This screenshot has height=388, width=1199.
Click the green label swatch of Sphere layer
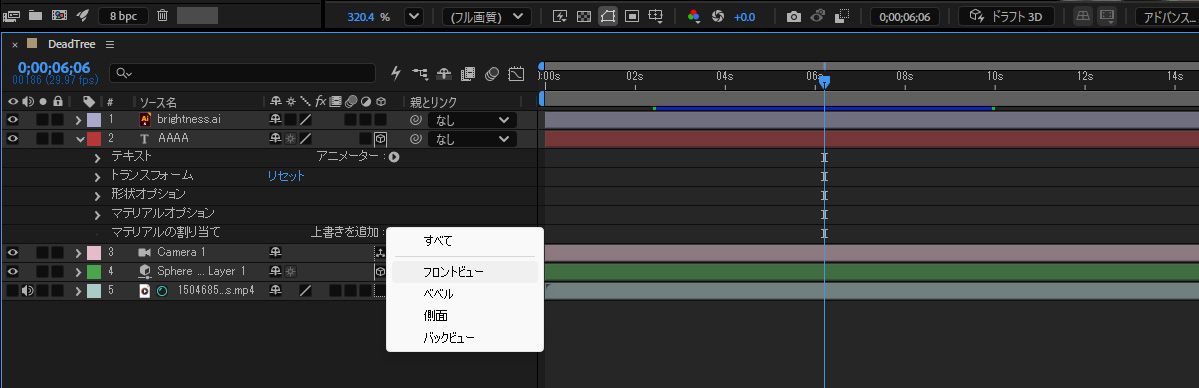pyautogui.click(x=94, y=271)
